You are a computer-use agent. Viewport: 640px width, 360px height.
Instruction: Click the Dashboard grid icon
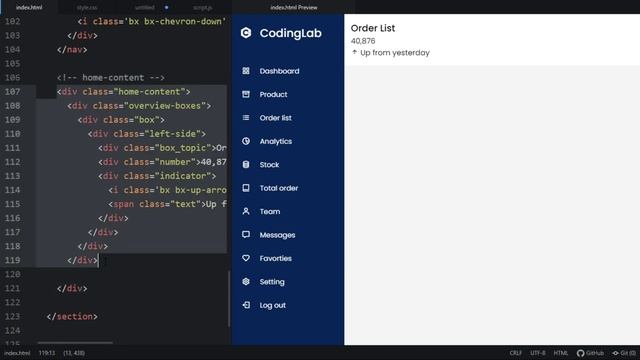[246, 71]
